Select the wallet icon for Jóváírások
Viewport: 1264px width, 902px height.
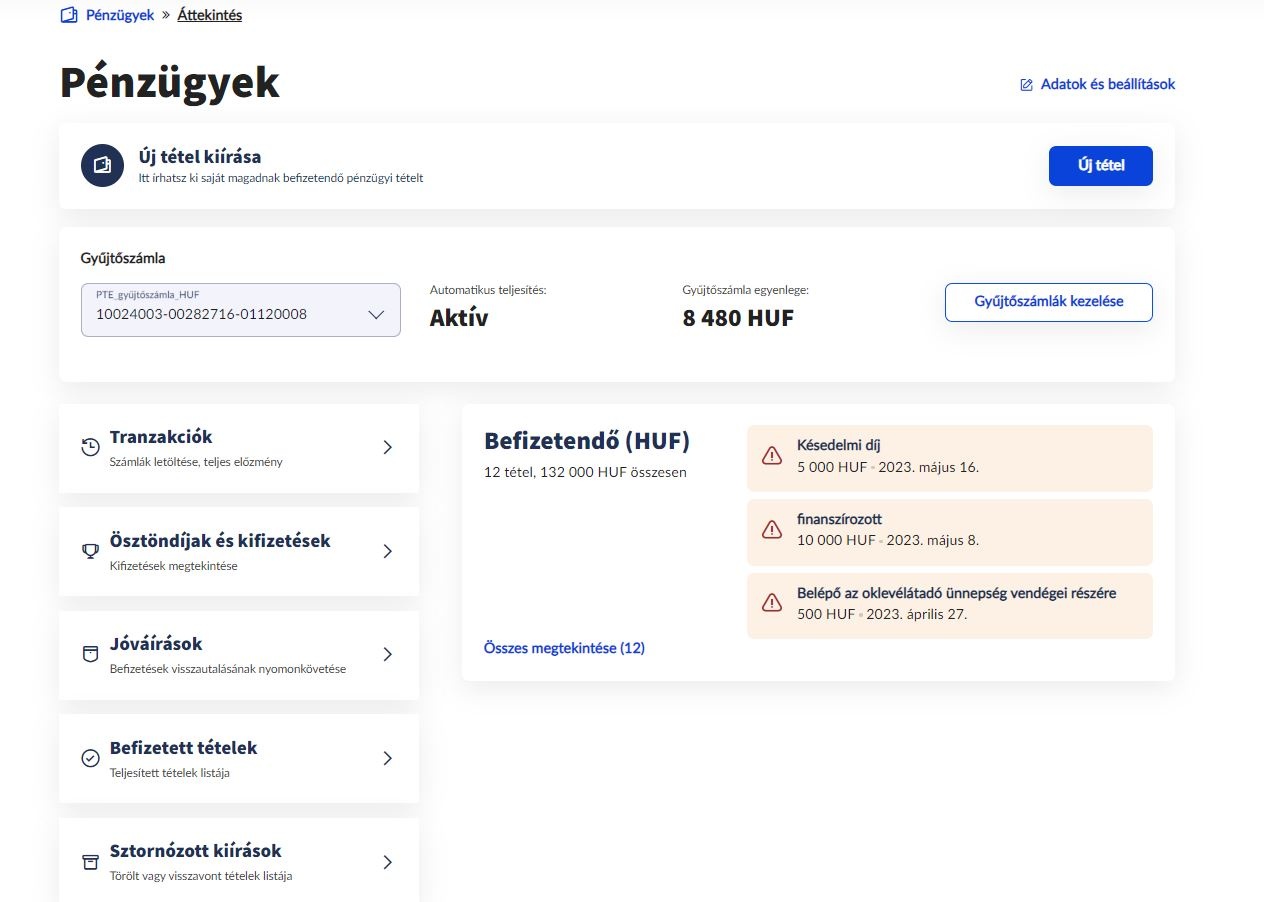coord(90,654)
